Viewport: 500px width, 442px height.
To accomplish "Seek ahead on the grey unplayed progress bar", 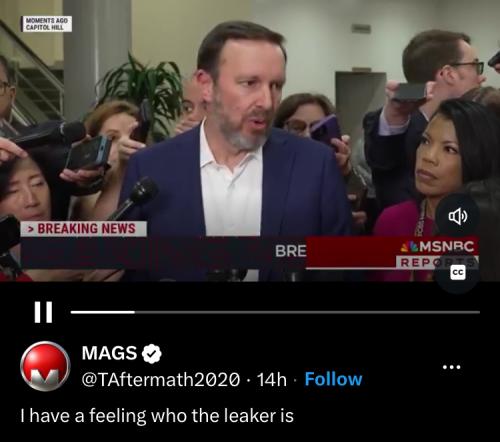I will point(307,312).
